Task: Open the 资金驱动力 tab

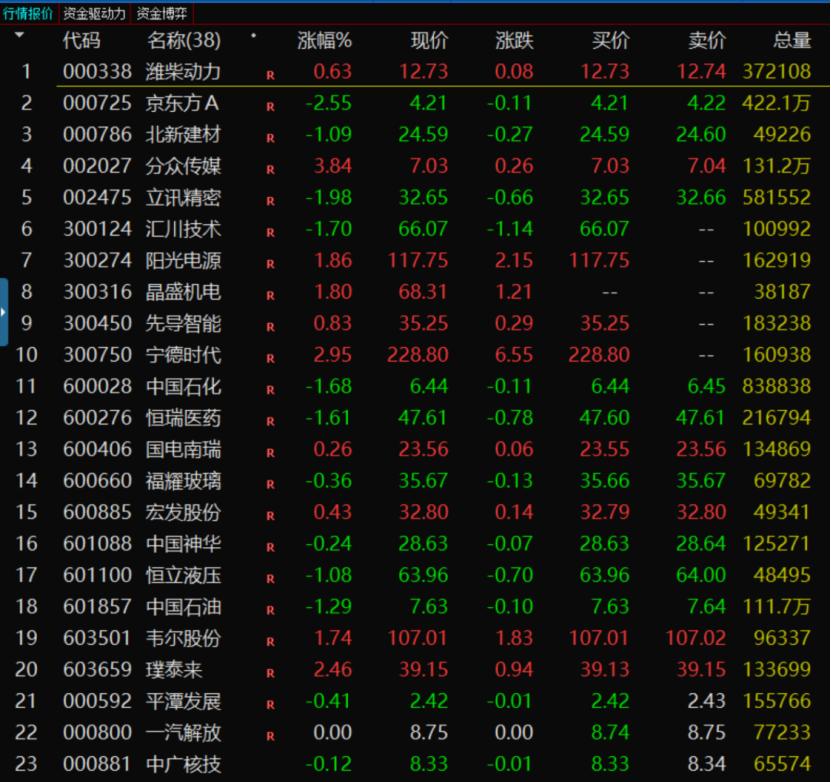Action: (x=94, y=13)
